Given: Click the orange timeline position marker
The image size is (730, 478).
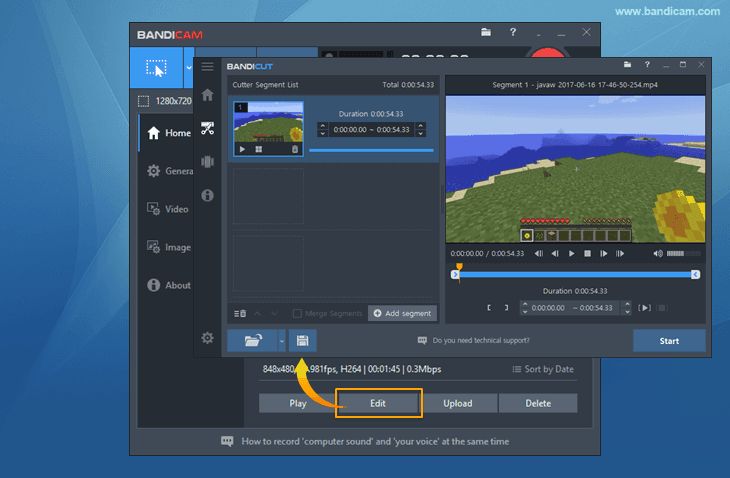Looking at the screenshot, I should coord(459,267).
